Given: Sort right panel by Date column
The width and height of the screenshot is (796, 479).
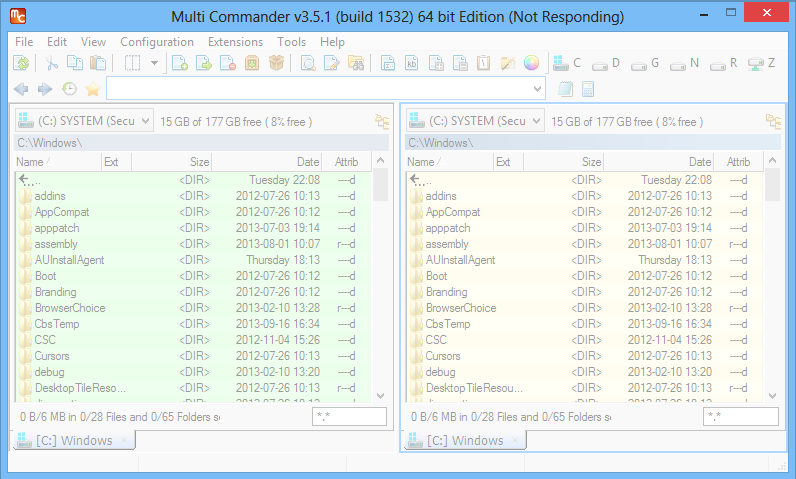Looking at the screenshot, I should [658, 162].
